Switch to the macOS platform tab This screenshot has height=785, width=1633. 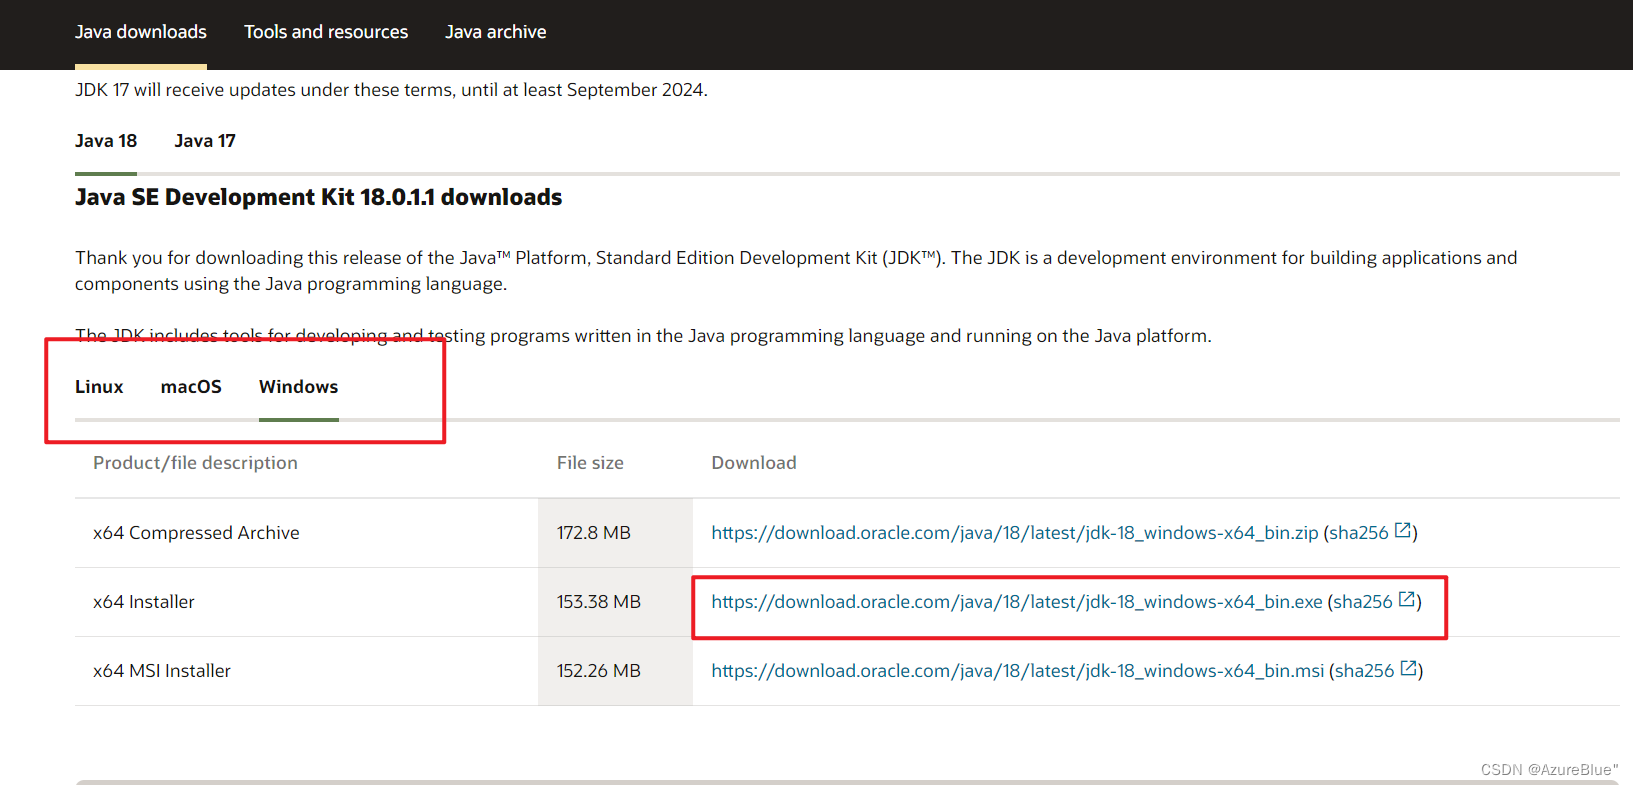click(191, 387)
